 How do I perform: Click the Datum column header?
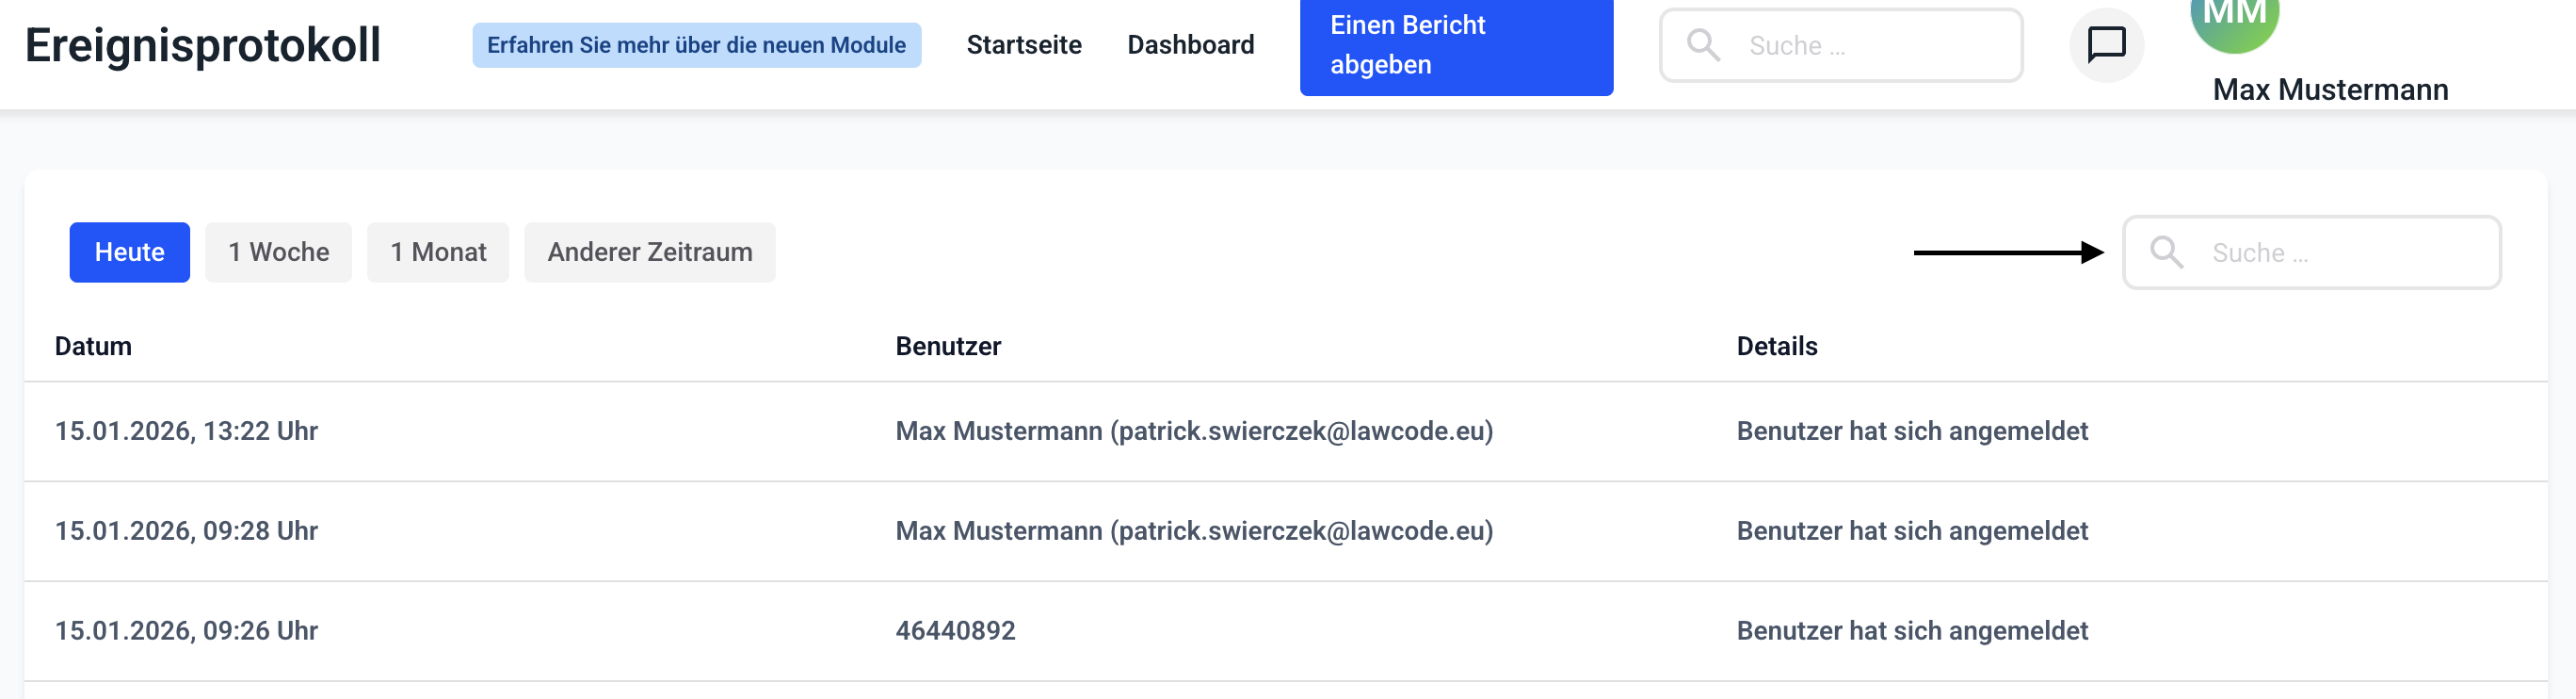(x=93, y=346)
